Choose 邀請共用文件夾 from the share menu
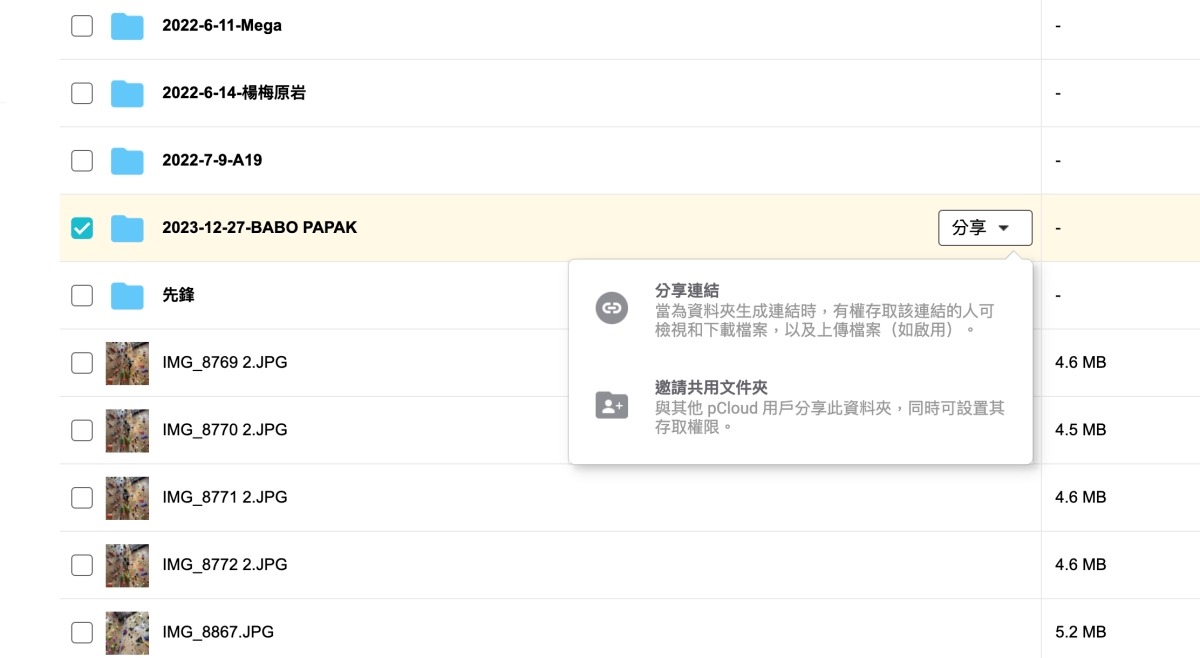Image resolution: width=1200 pixels, height=658 pixels. point(711,388)
